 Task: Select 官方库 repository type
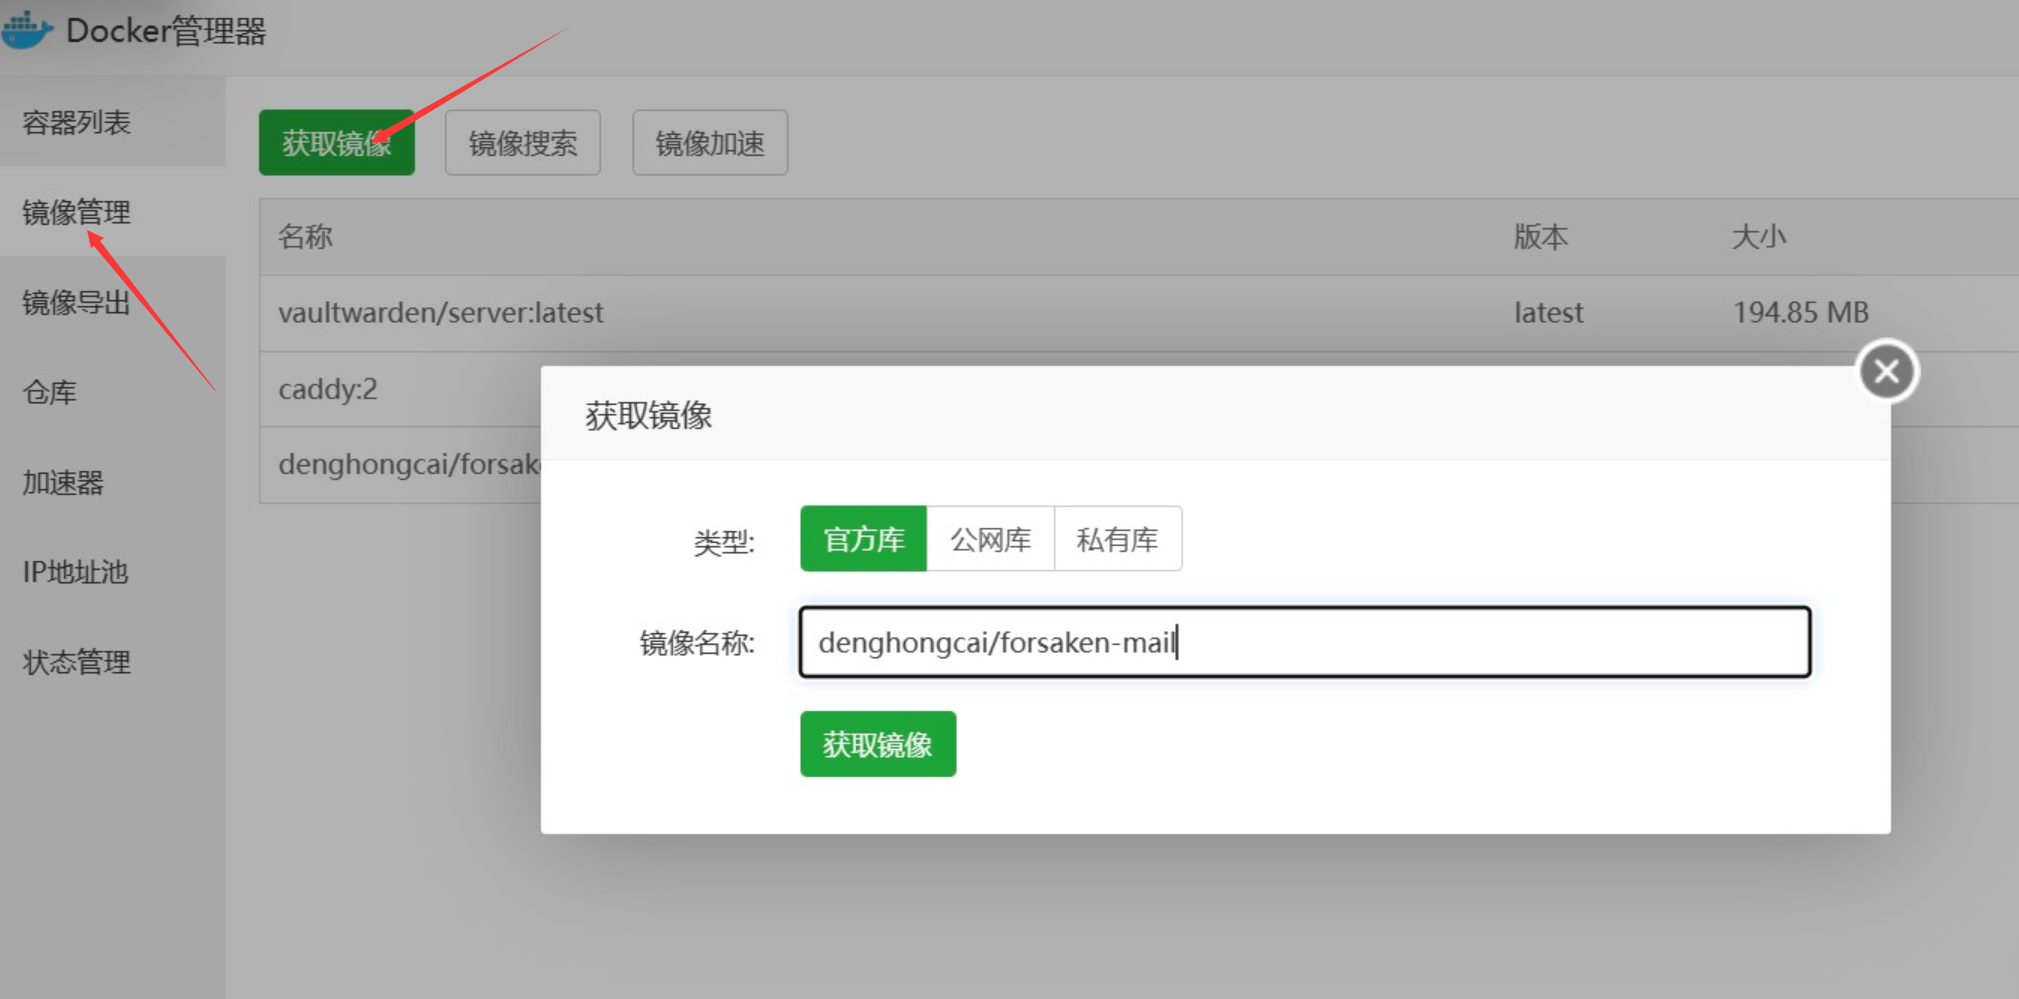pyautogui.click(x=863, y=539)
